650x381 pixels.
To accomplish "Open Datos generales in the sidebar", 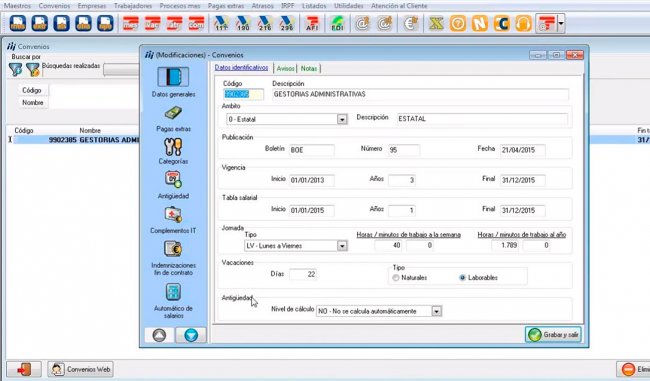I will pyautogui.click(x=173, y=82).
